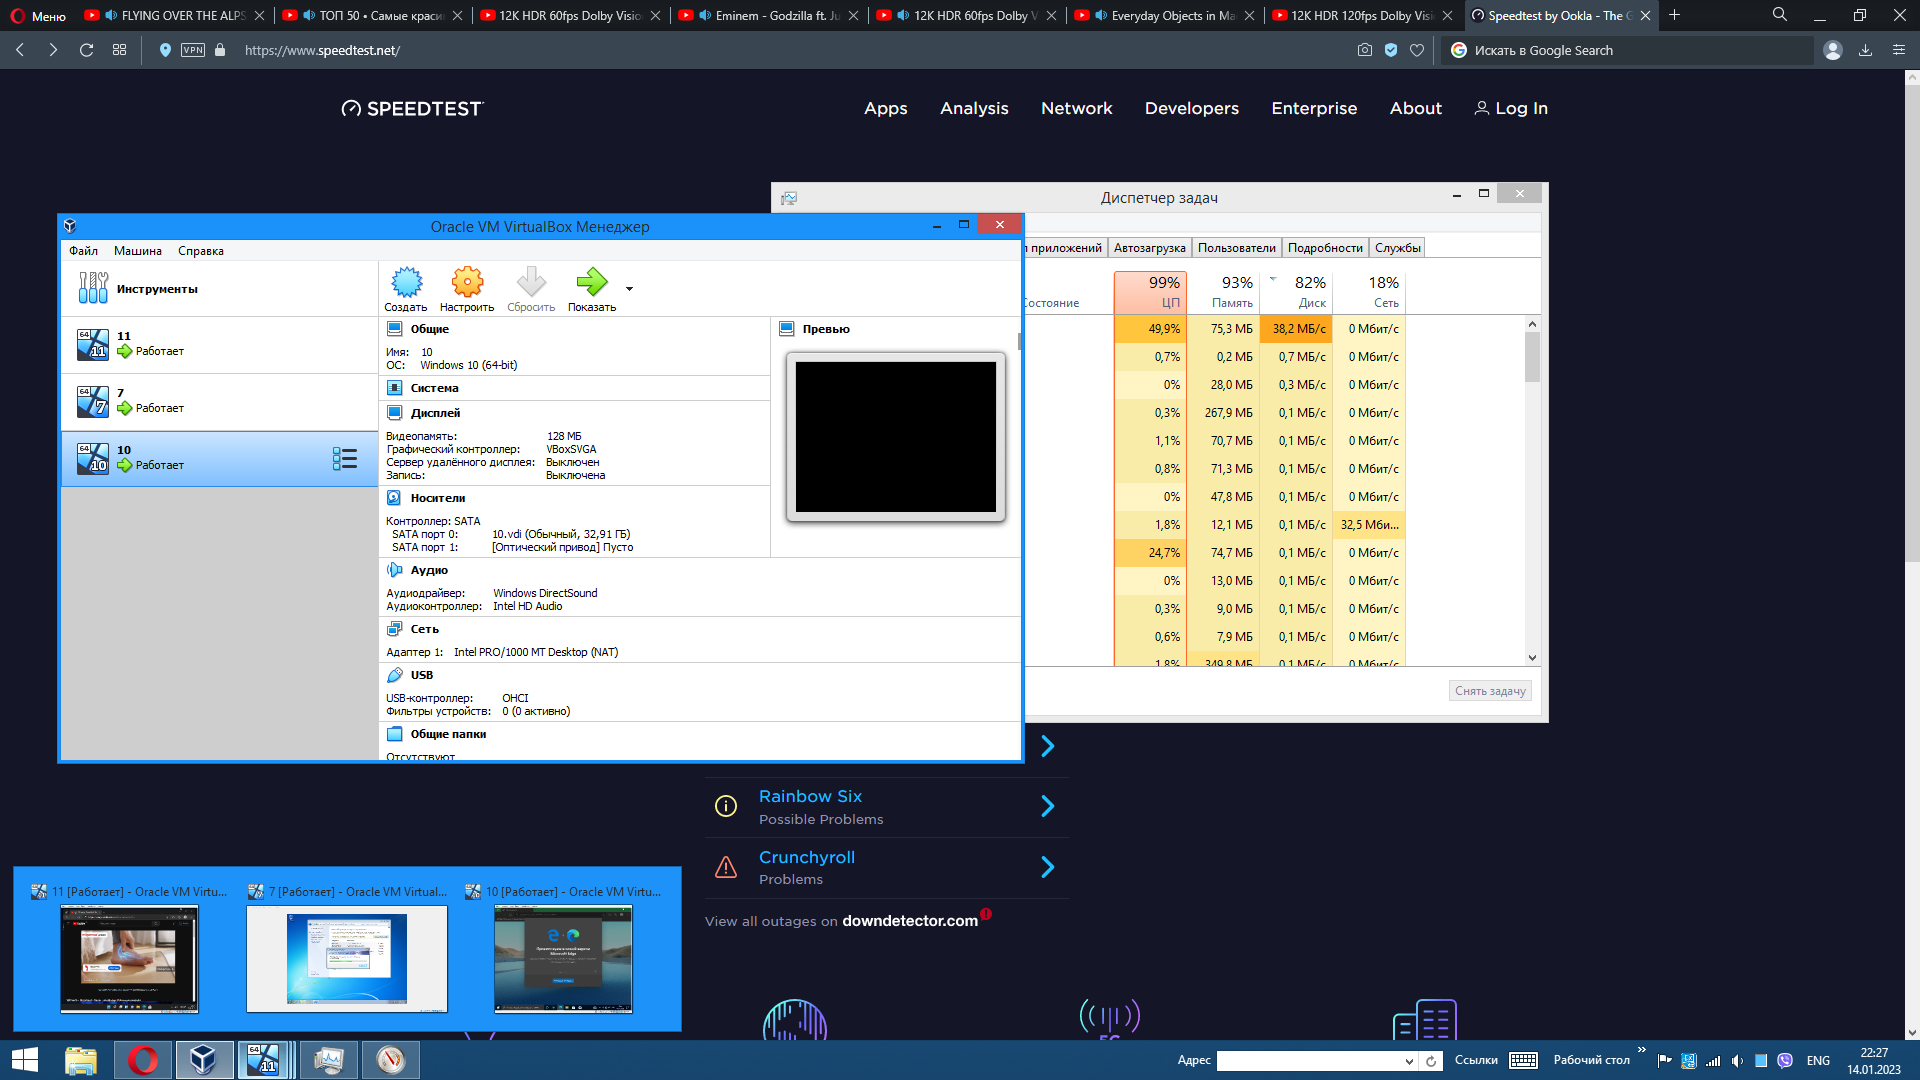Image resolution: width=1920 pixels, height=1080 pixels.
Task: Click the Снять задачу button
Action: tap(1490, 691)
